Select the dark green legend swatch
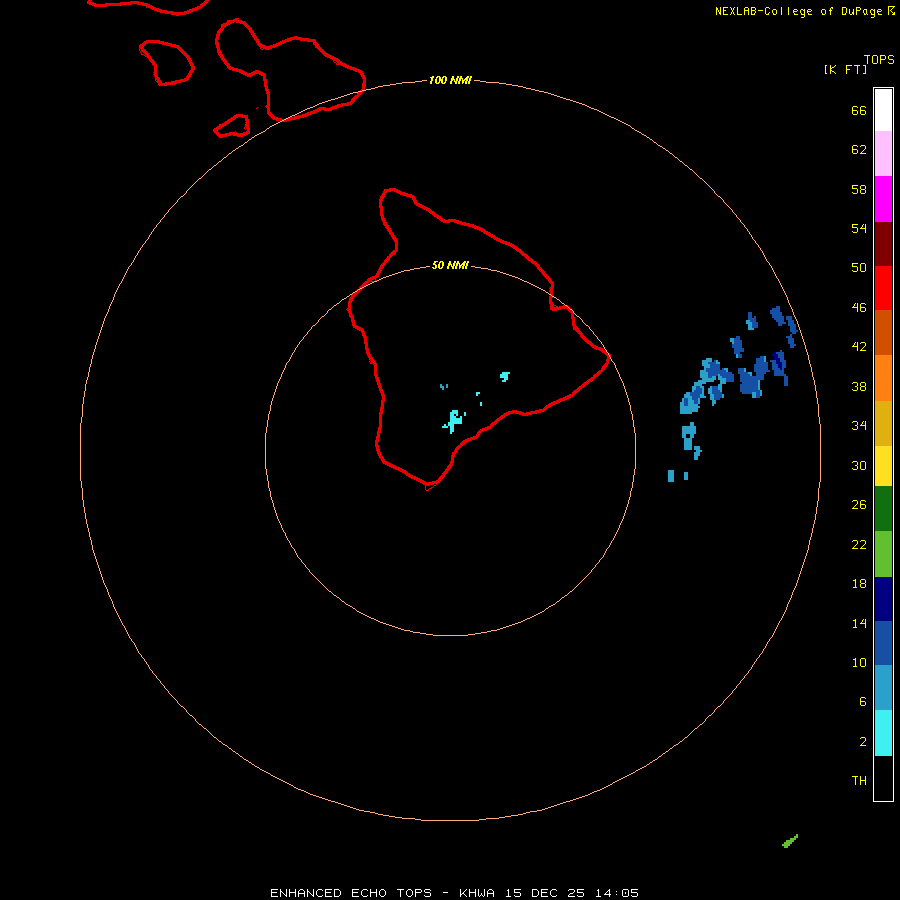The height and width of the screenshot is (900, 900). click(883, 509)
